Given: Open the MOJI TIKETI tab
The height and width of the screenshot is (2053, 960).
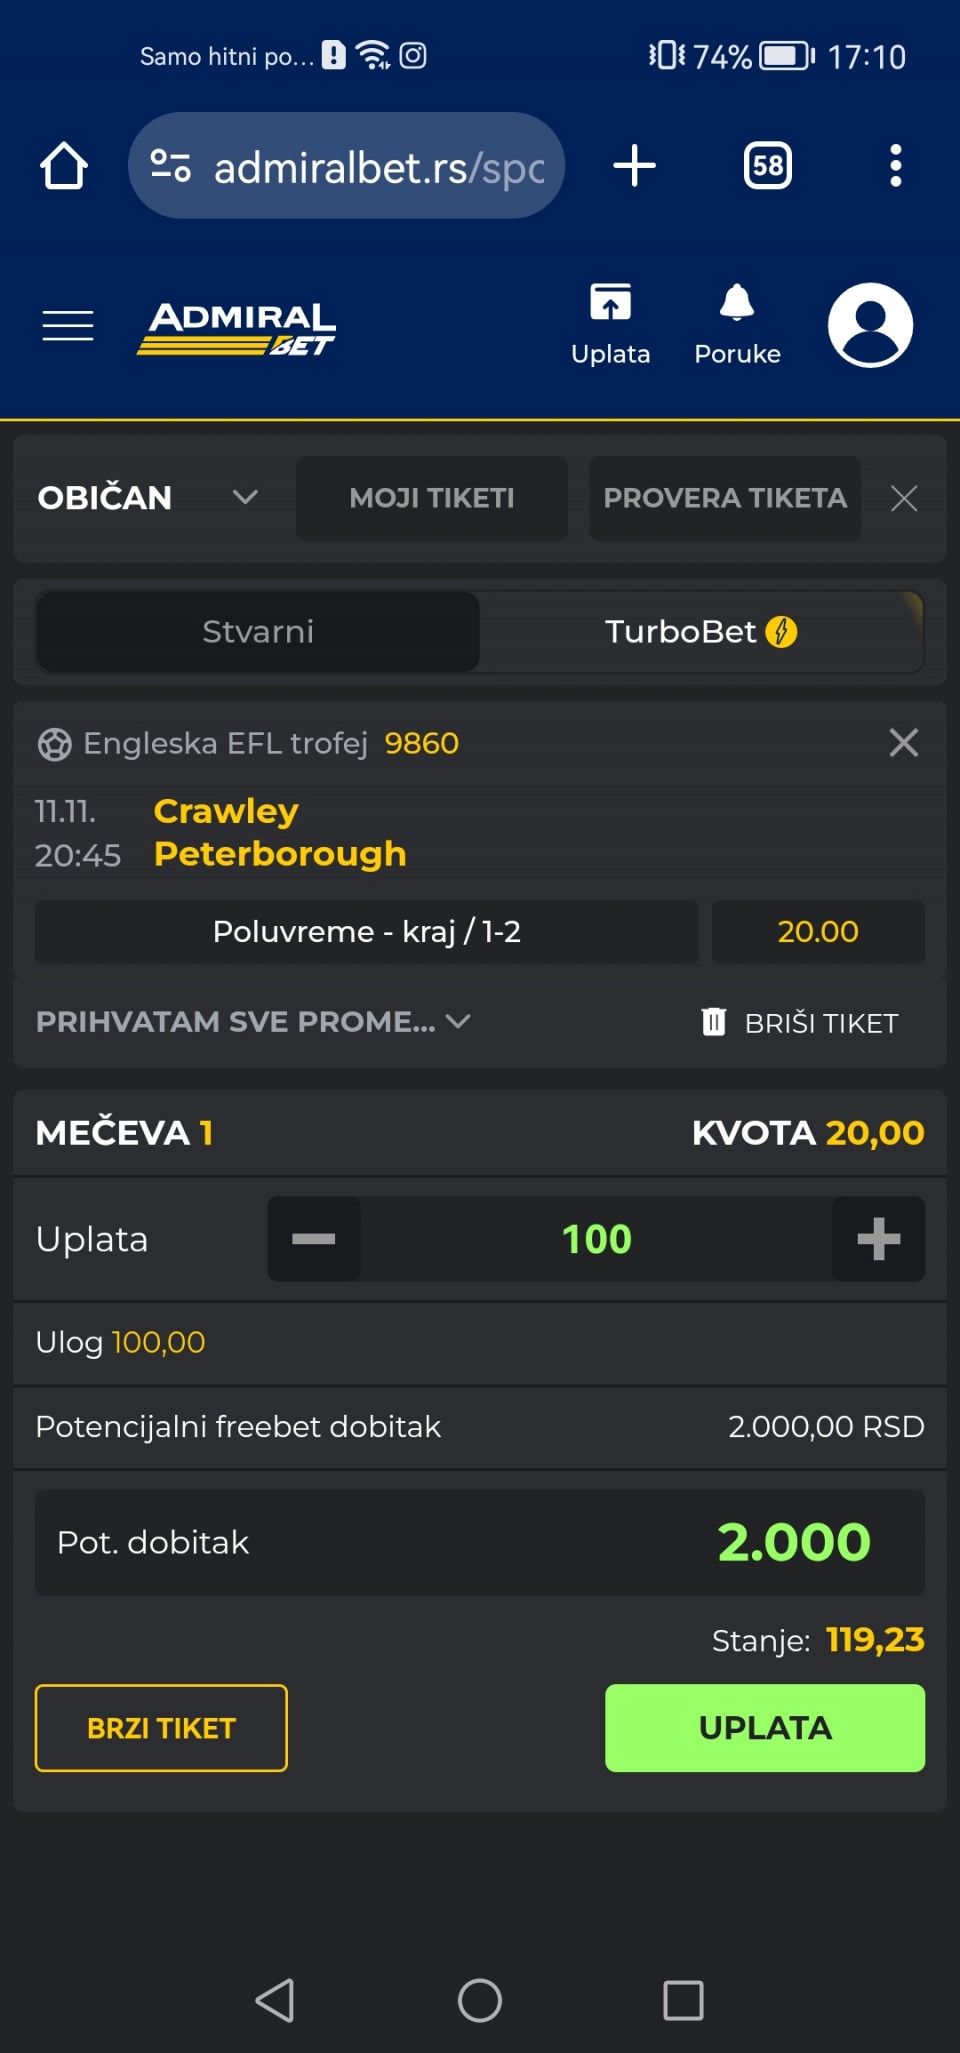Looking at the screenshot, I should pyautogui.click(x=431, y=498).
